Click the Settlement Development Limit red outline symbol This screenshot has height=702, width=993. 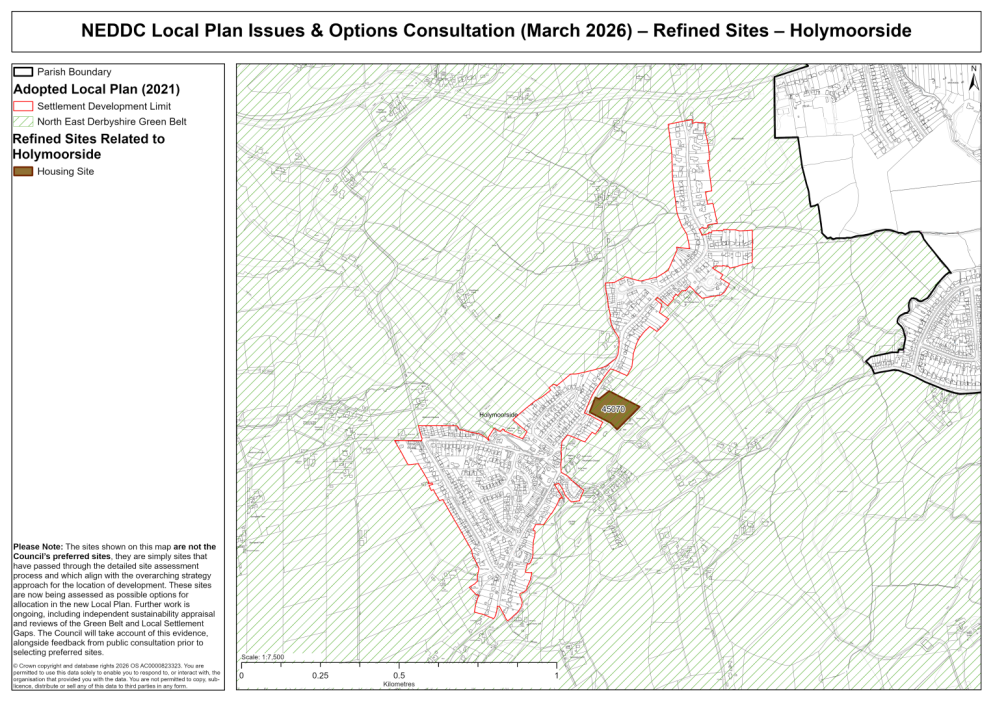pyautogui.click(x=22, y=106)
